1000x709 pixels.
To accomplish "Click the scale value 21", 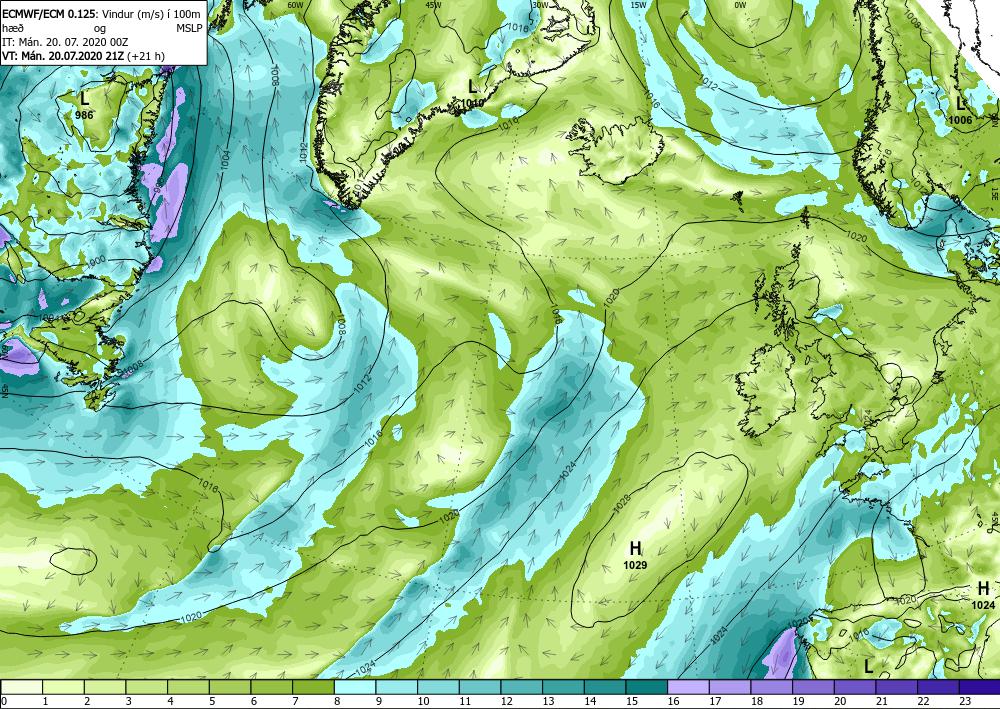I will coord(881,702).
